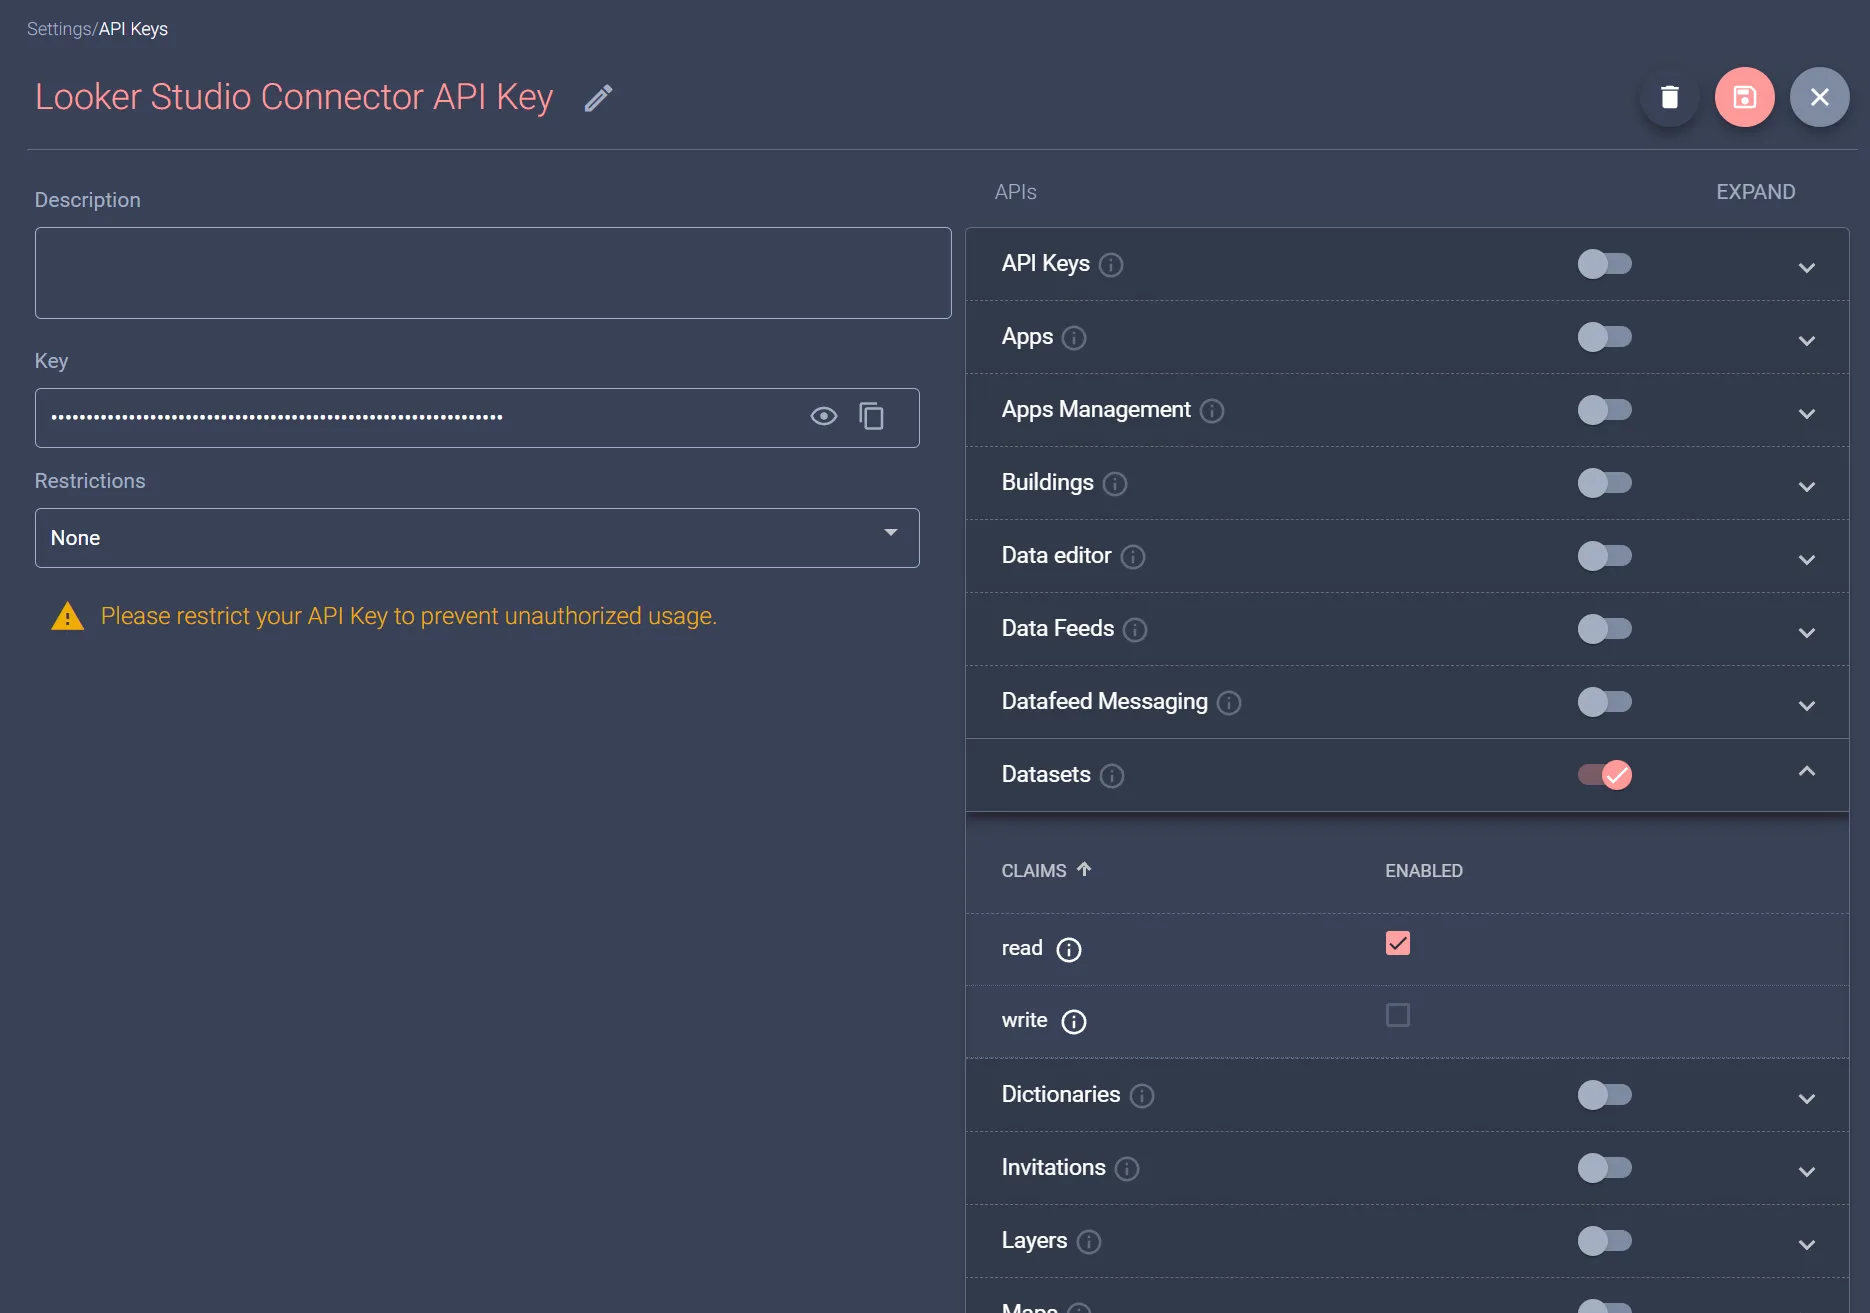
Task: Enable the Apps toggle
Action: [x=1604, y=337]
